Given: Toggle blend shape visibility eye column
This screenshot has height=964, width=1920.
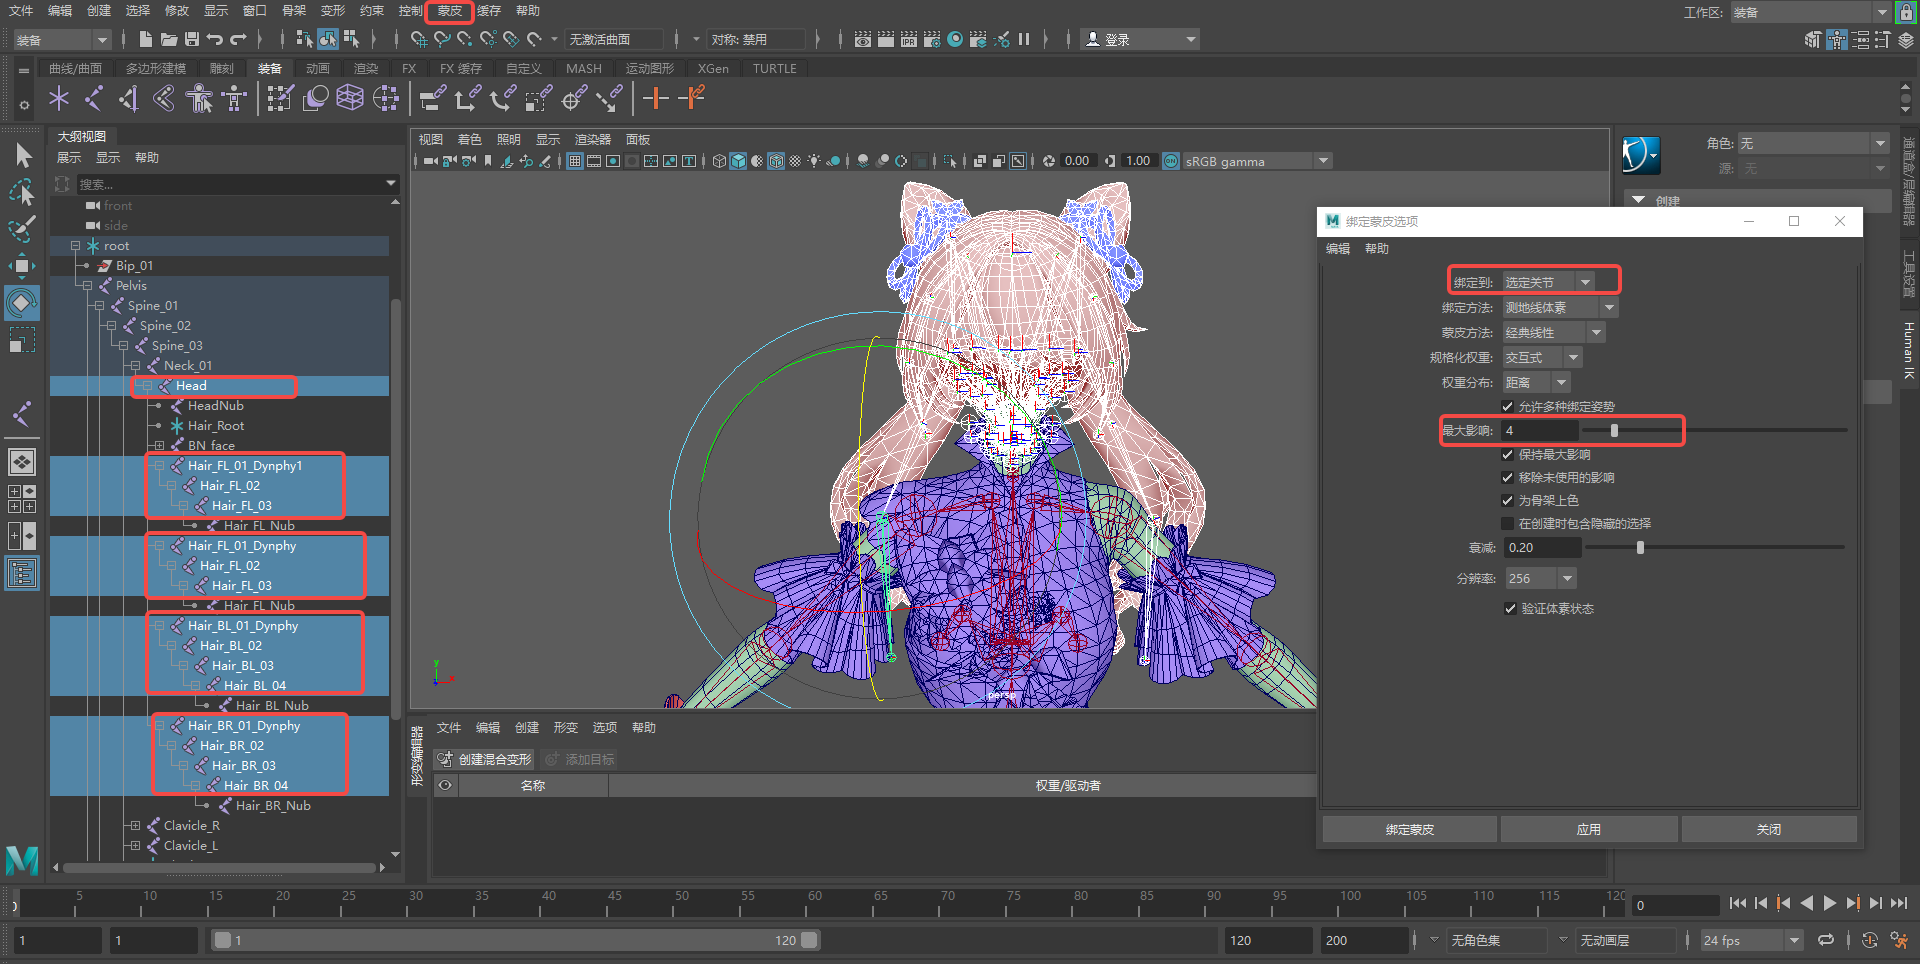Looking at the screenshot, I should tap(446, 785).
